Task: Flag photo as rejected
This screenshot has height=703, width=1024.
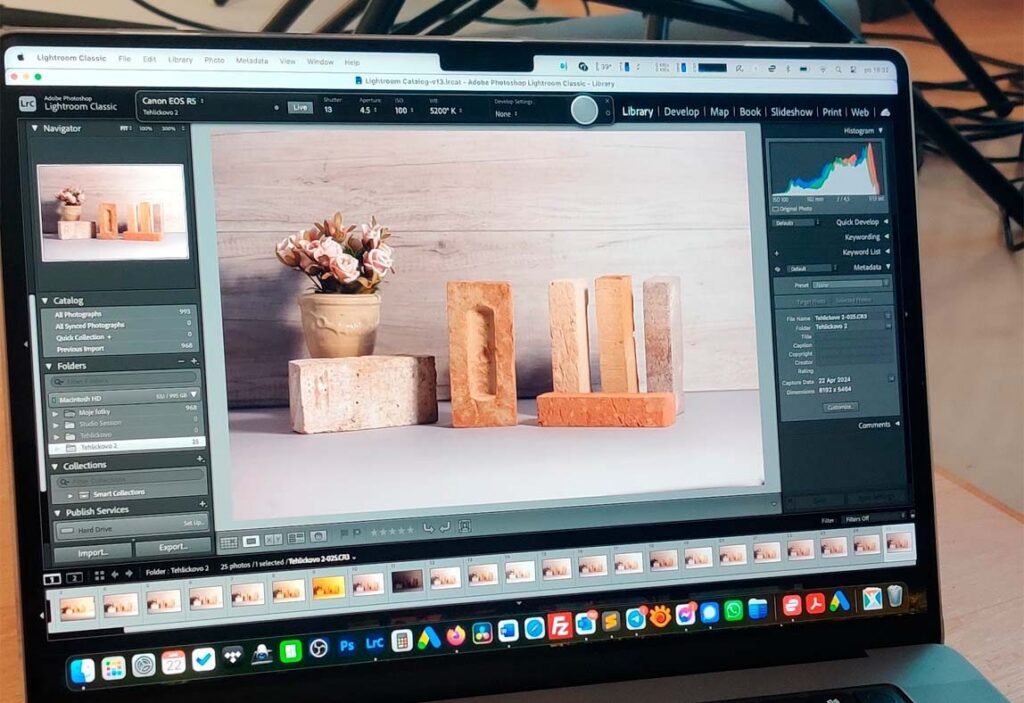Action: coord(357,533)
